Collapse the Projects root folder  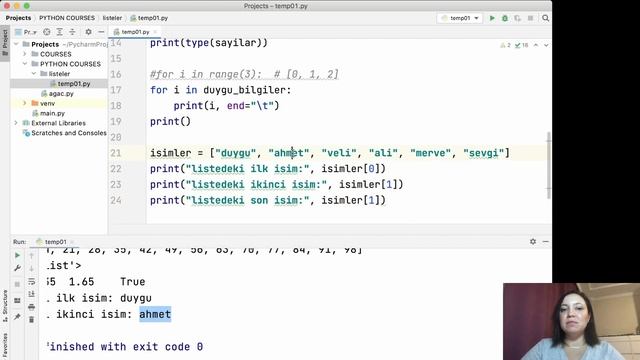16,44
